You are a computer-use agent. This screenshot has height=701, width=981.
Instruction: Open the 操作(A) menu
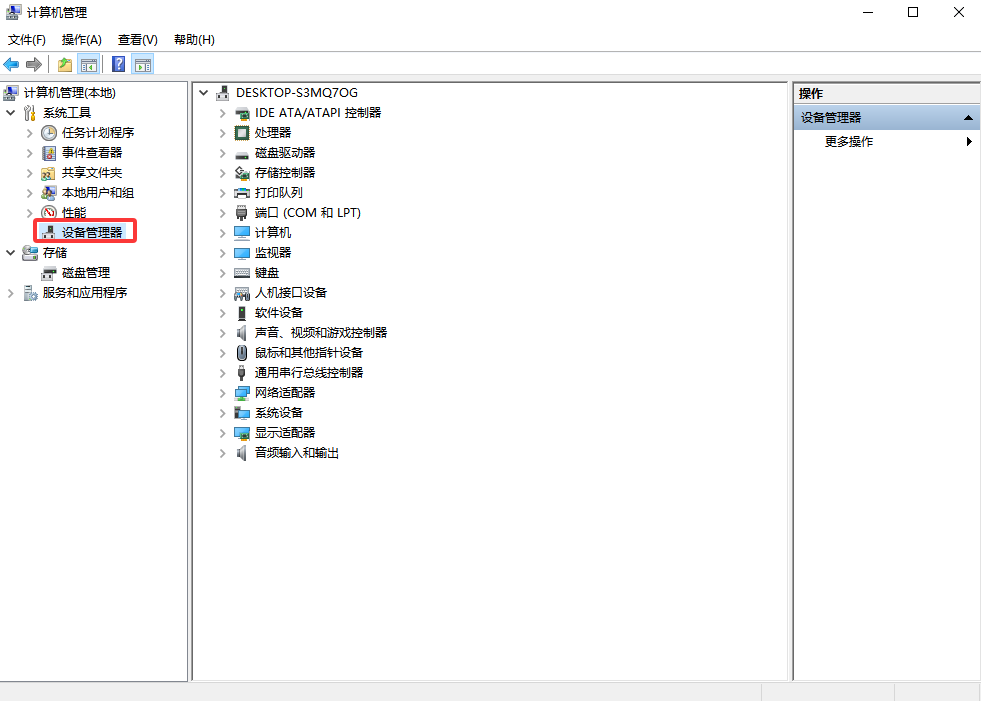pos(81,40)
